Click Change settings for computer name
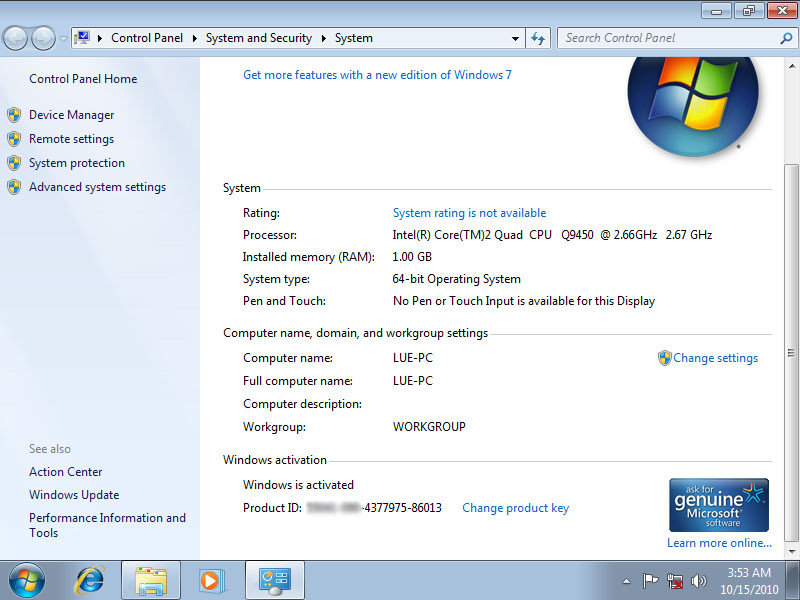 [x=715, y=358]
